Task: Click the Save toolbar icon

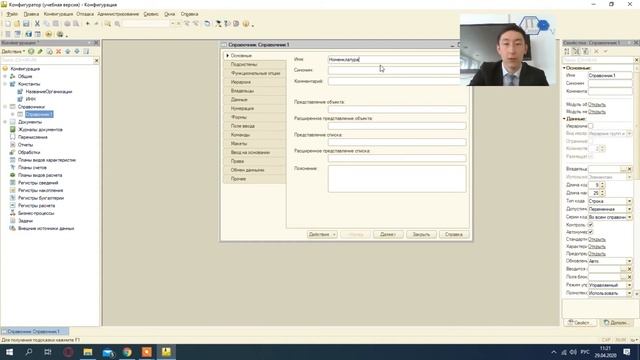Action: [26, 24]
